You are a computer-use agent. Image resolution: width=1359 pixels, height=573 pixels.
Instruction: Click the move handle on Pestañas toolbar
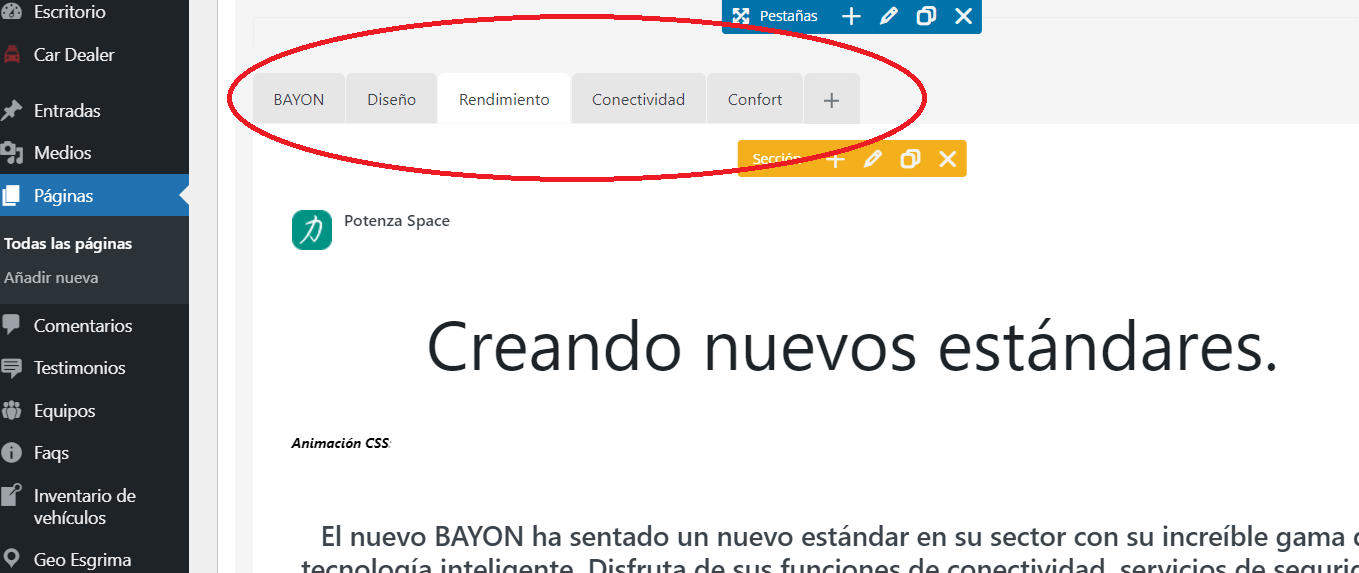741,16
